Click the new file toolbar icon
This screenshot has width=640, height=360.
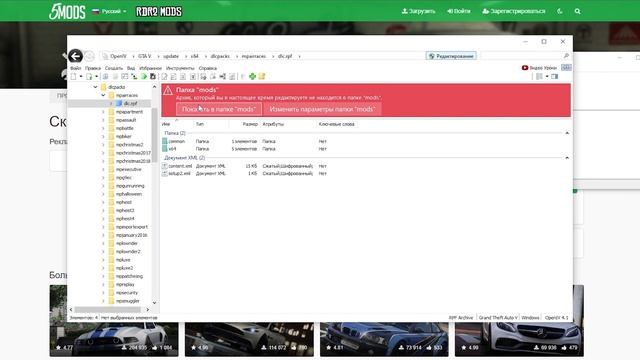[73, 76]
